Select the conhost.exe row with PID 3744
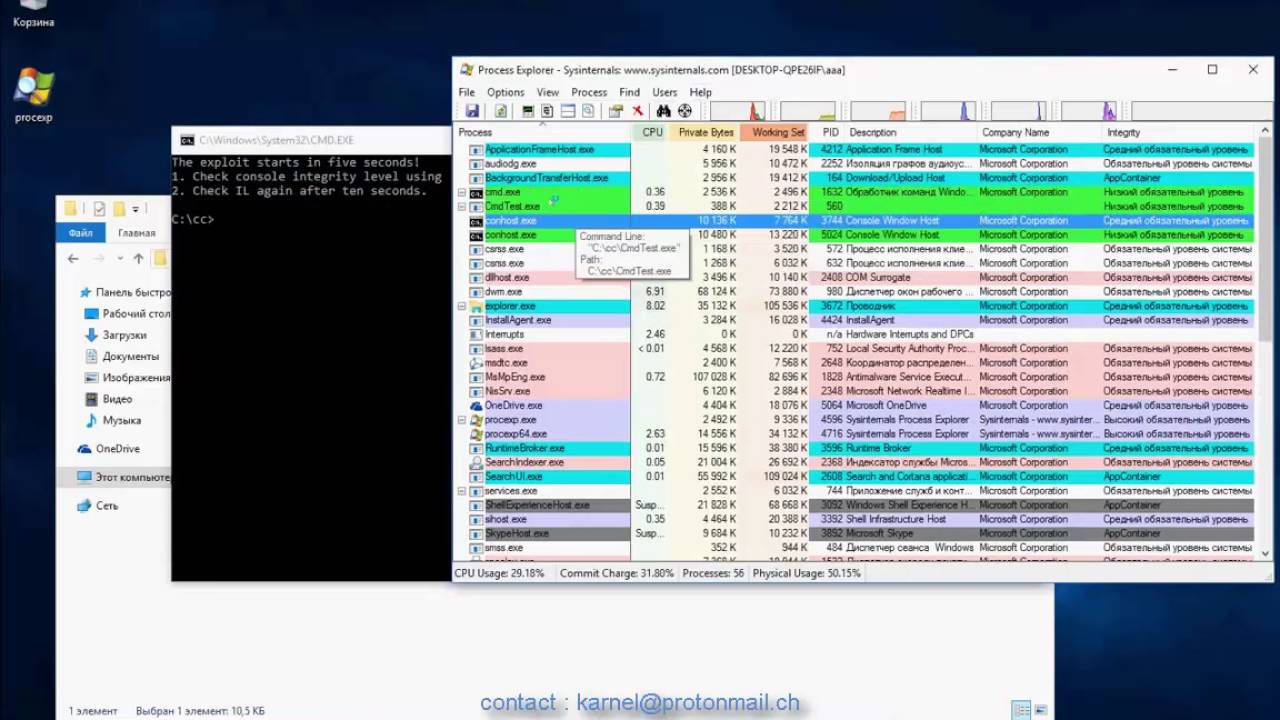This screenshot has height=720, width=1280. [x=855, y=220]
